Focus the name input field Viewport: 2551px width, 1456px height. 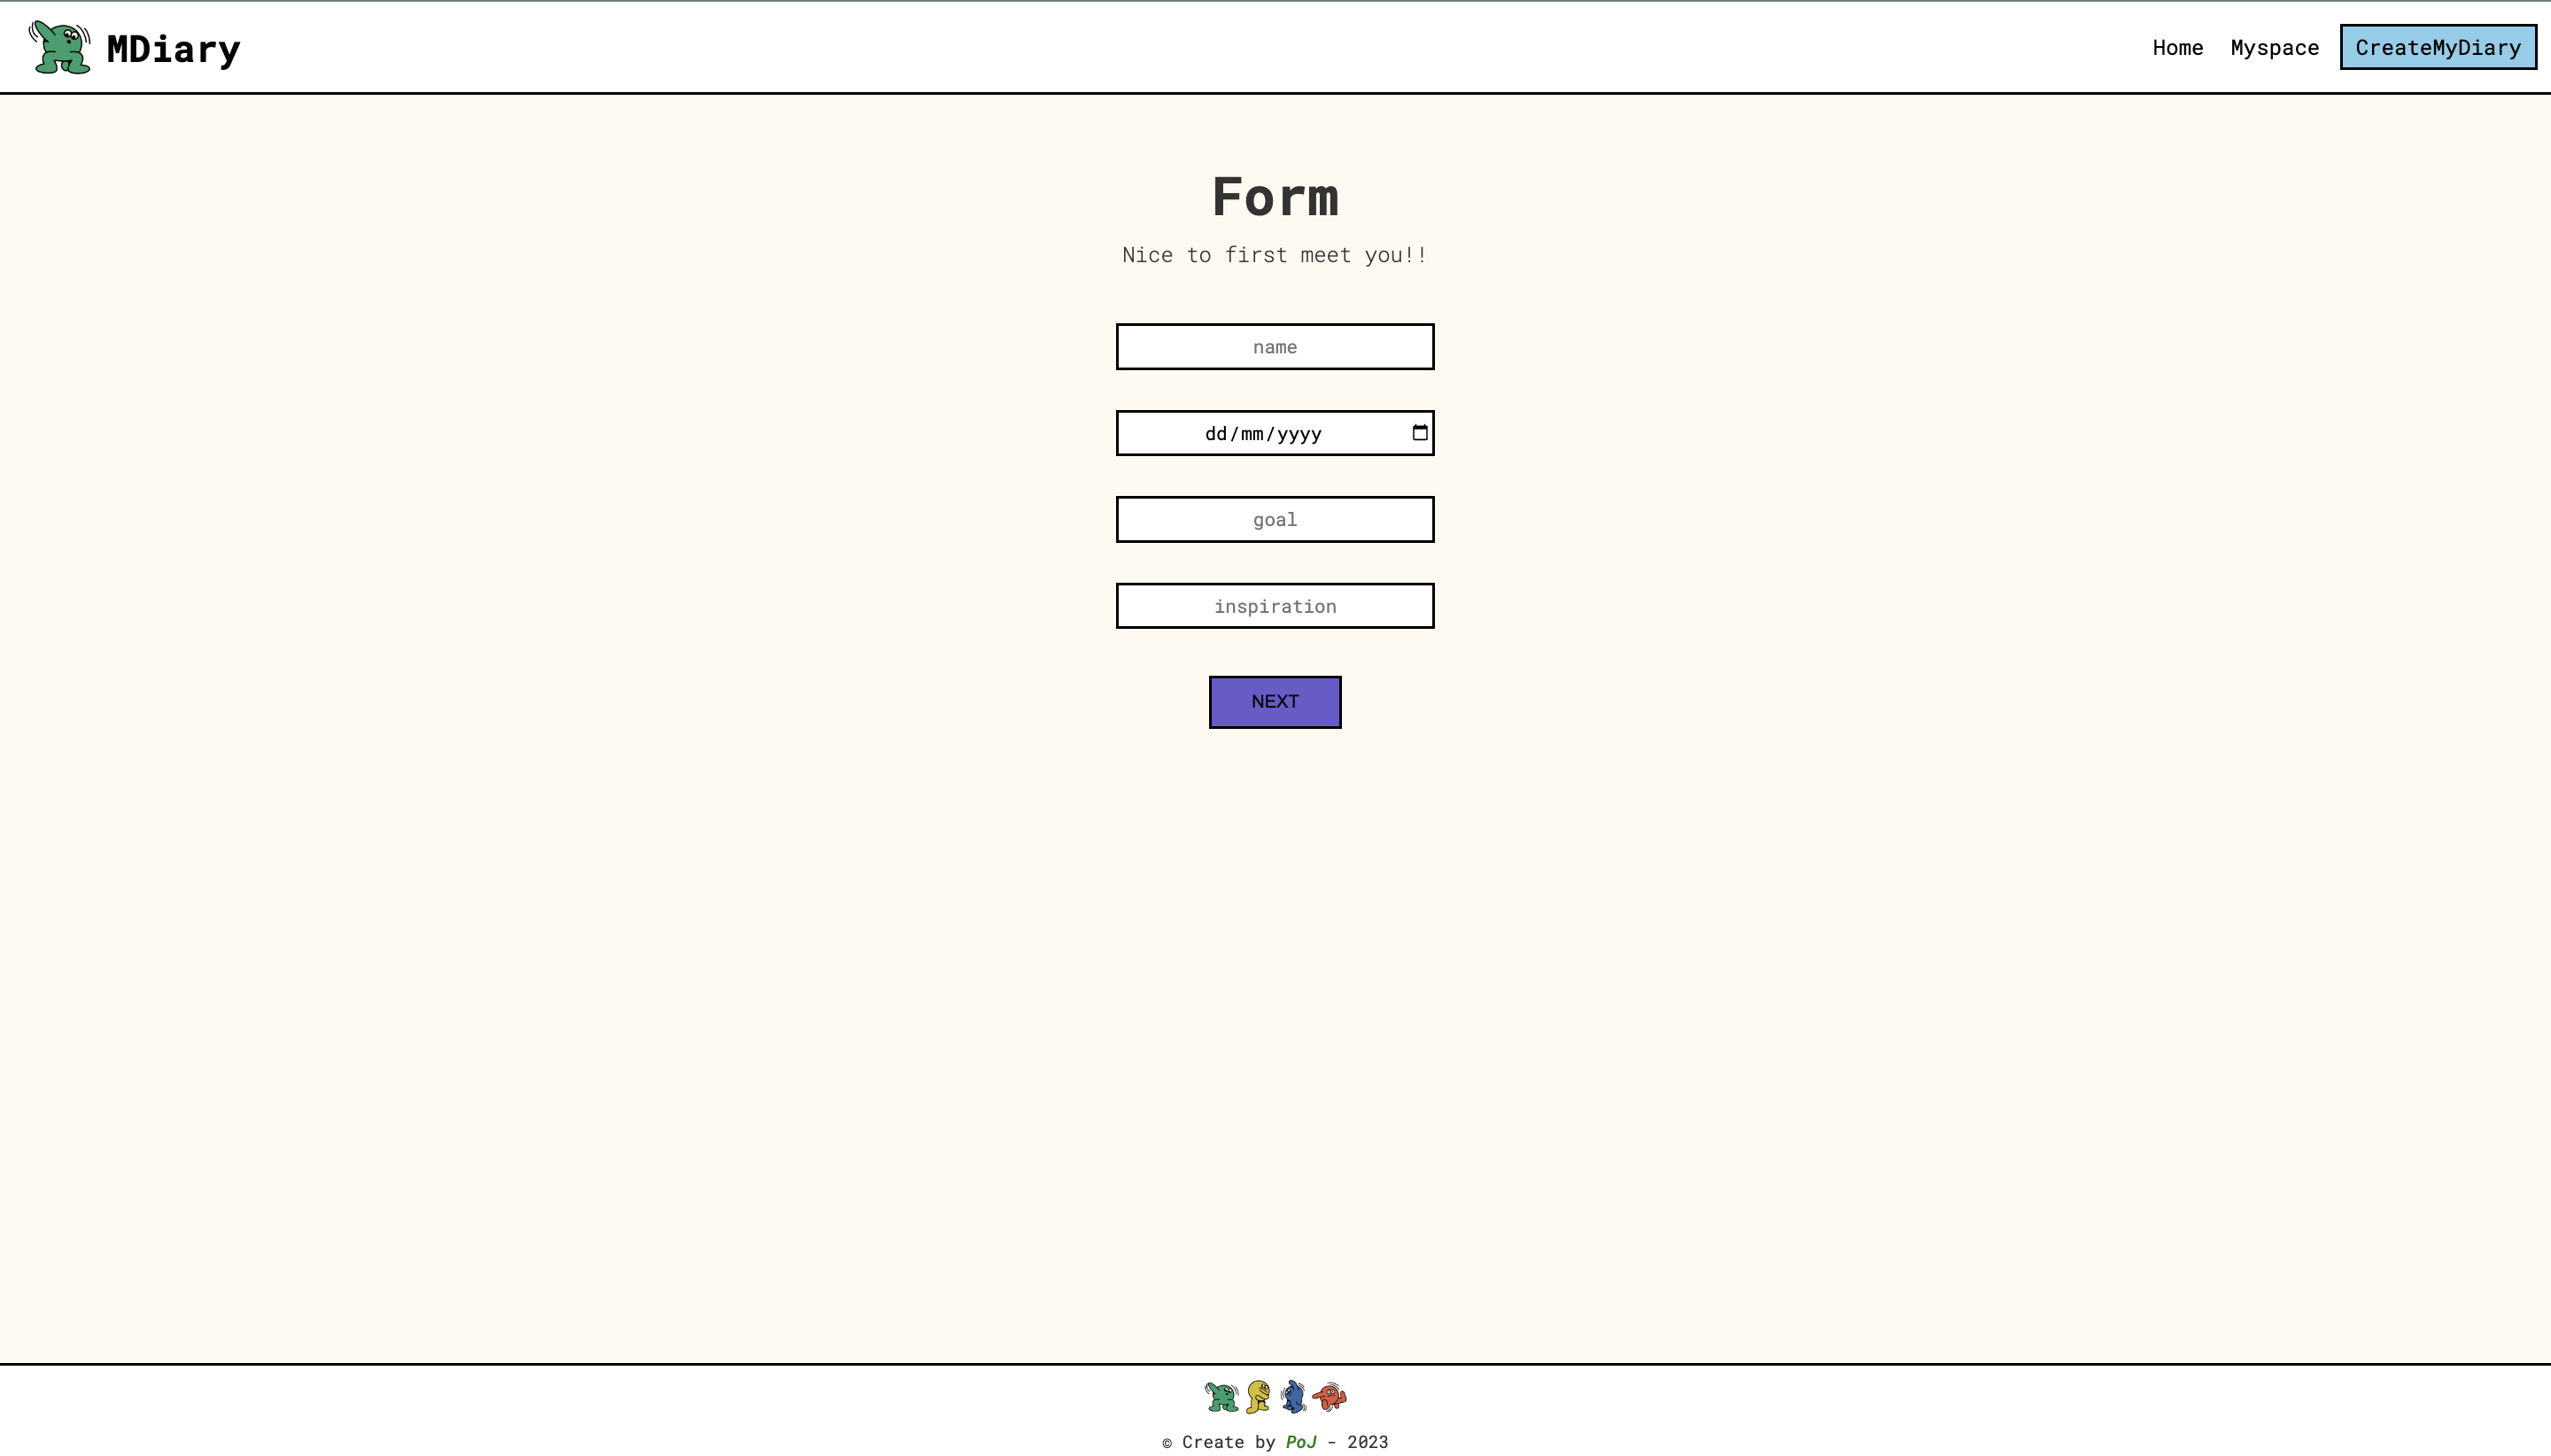click(1274, 347)
